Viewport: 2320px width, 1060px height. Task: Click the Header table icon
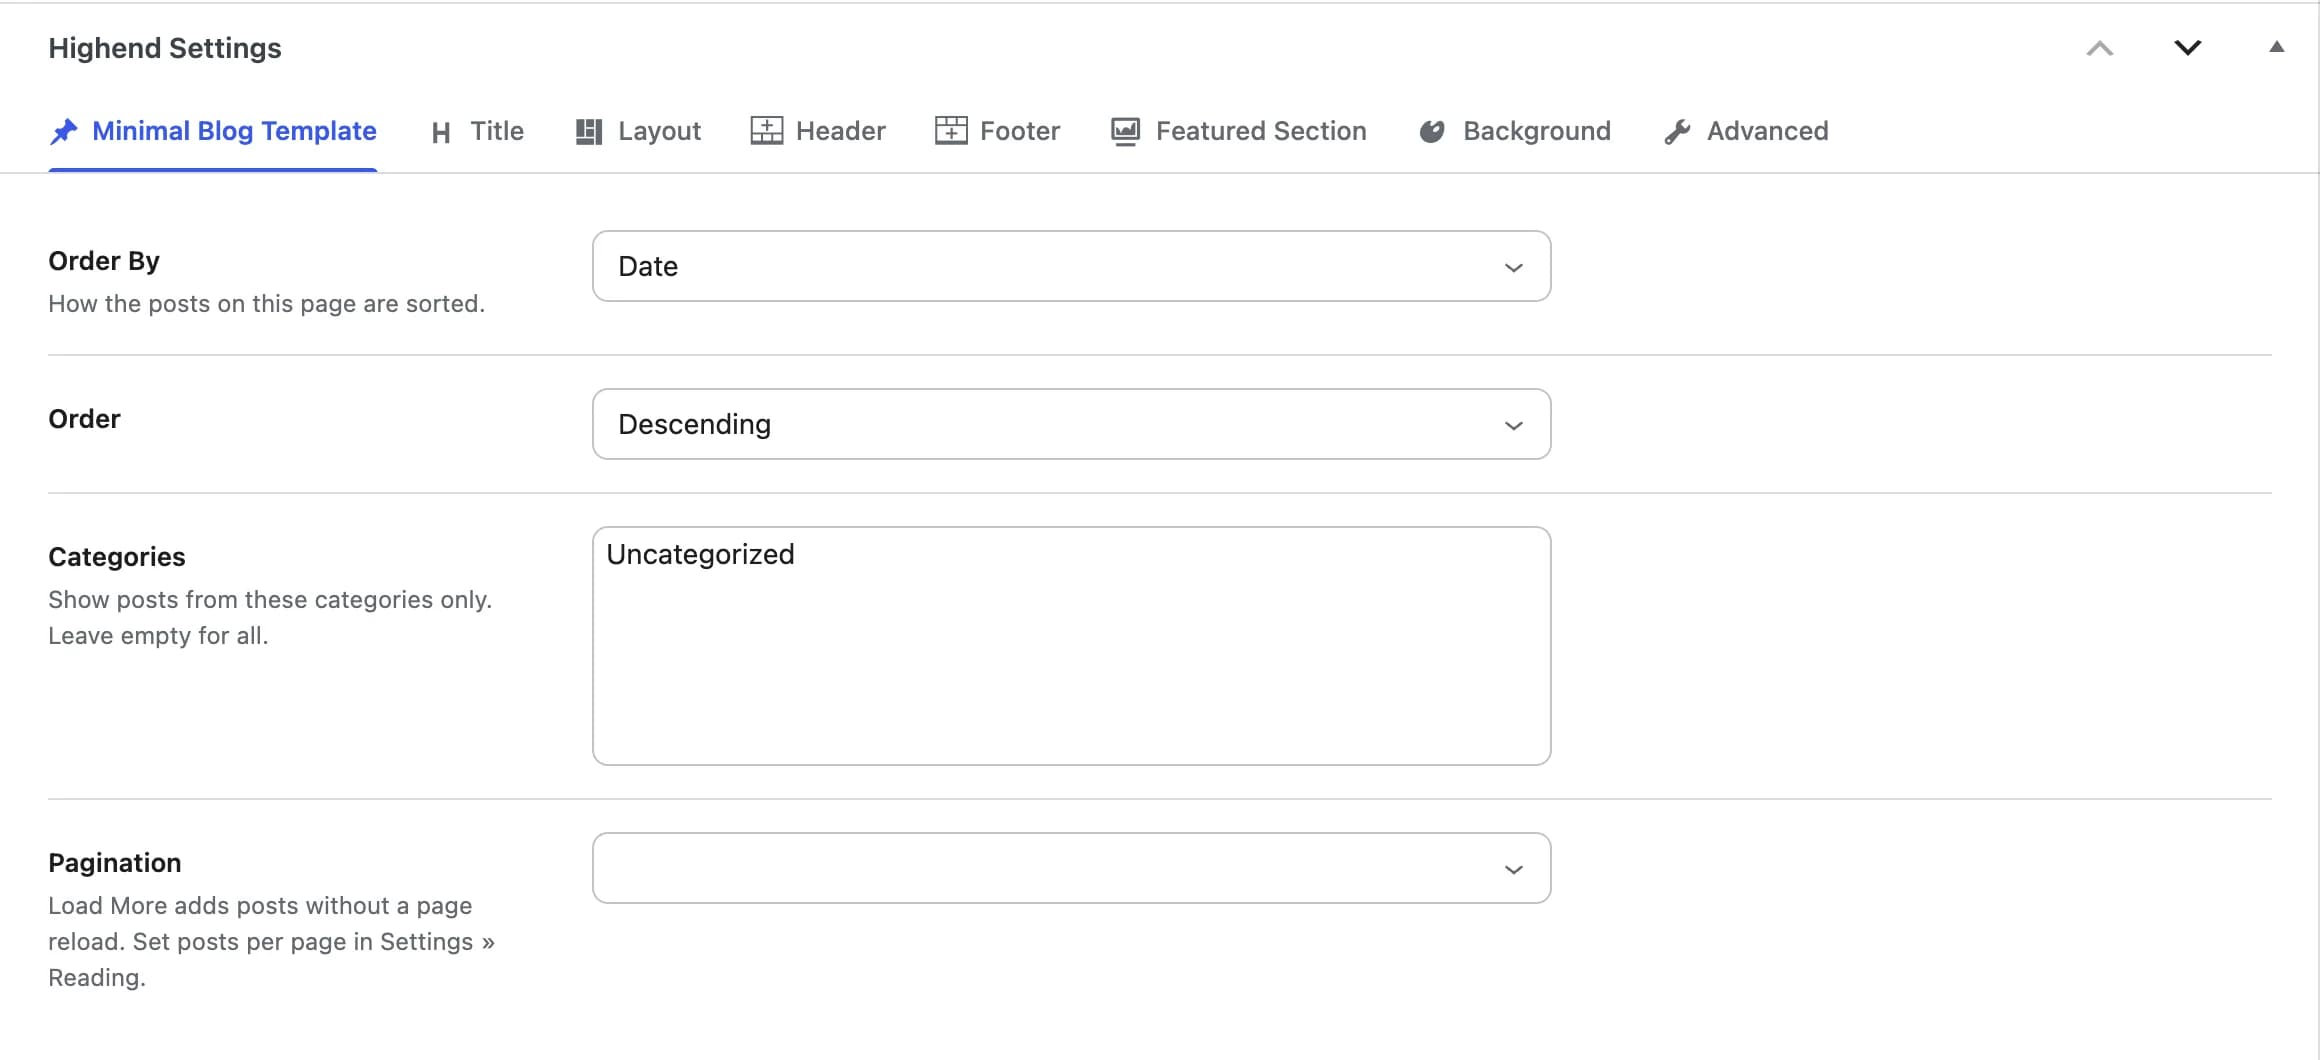click(767, 131)
